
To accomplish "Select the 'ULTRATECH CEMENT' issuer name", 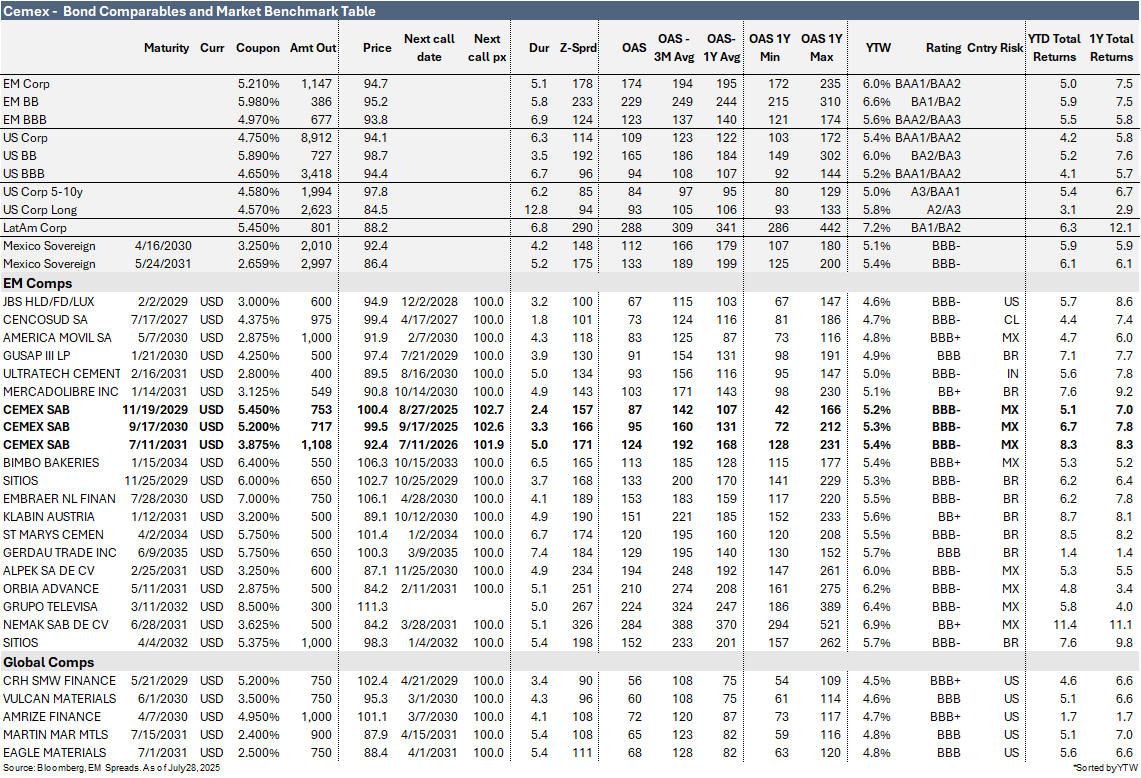I will pos(62,373).
